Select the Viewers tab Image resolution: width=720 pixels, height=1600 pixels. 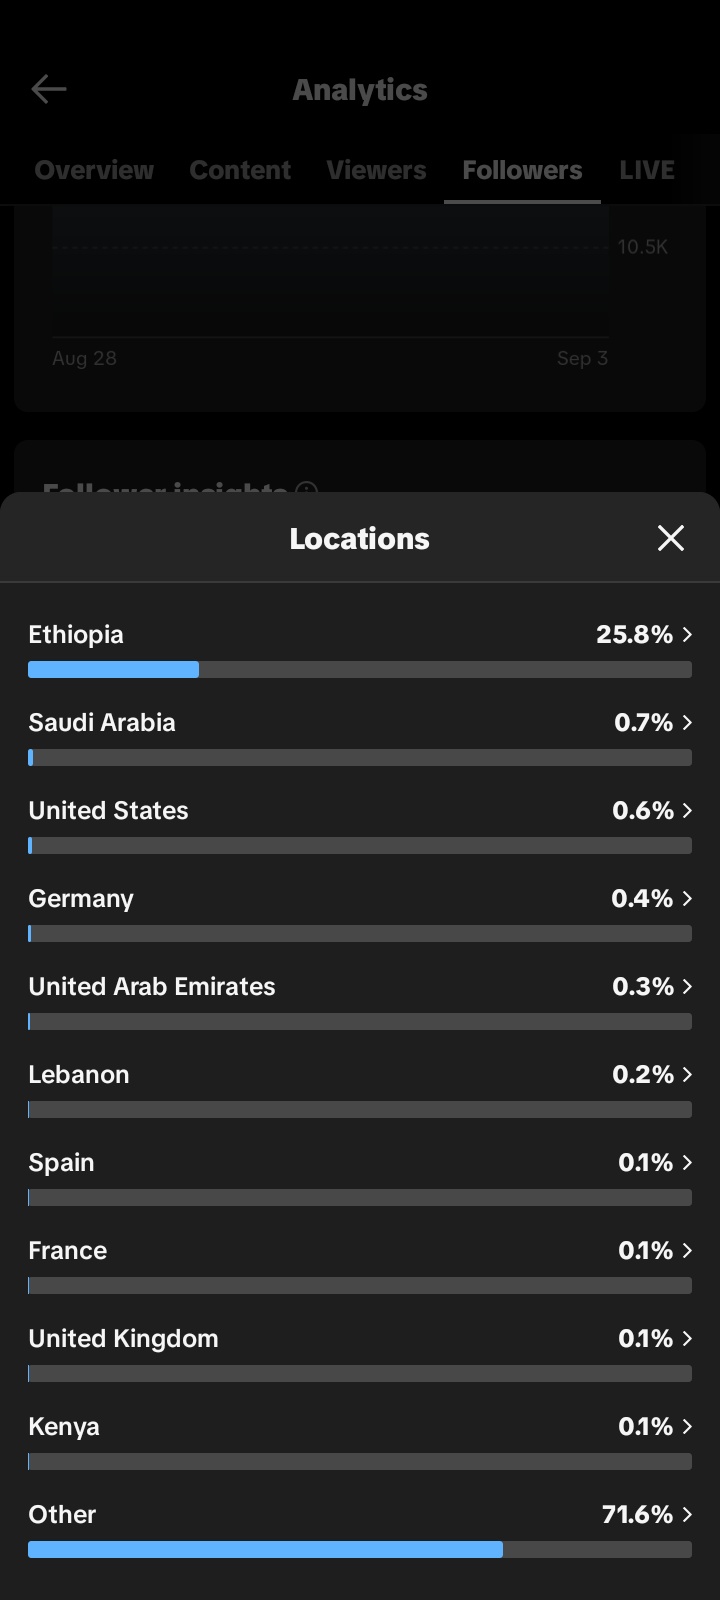pos(376,170)
